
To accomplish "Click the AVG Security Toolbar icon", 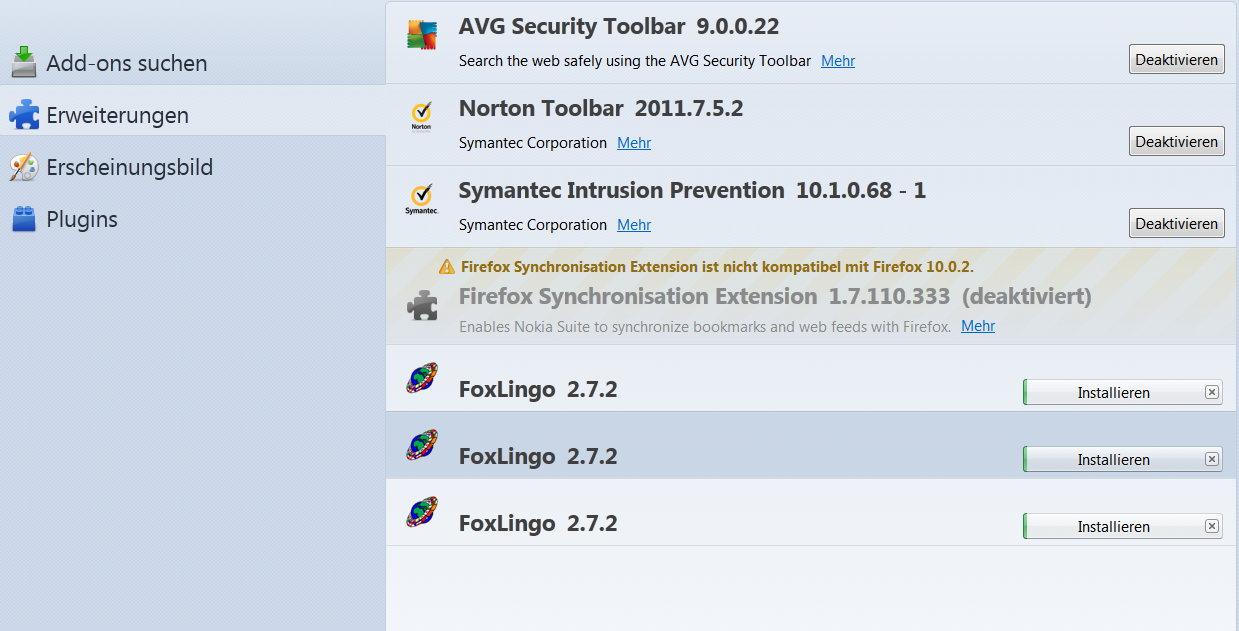I will point(422,35).
